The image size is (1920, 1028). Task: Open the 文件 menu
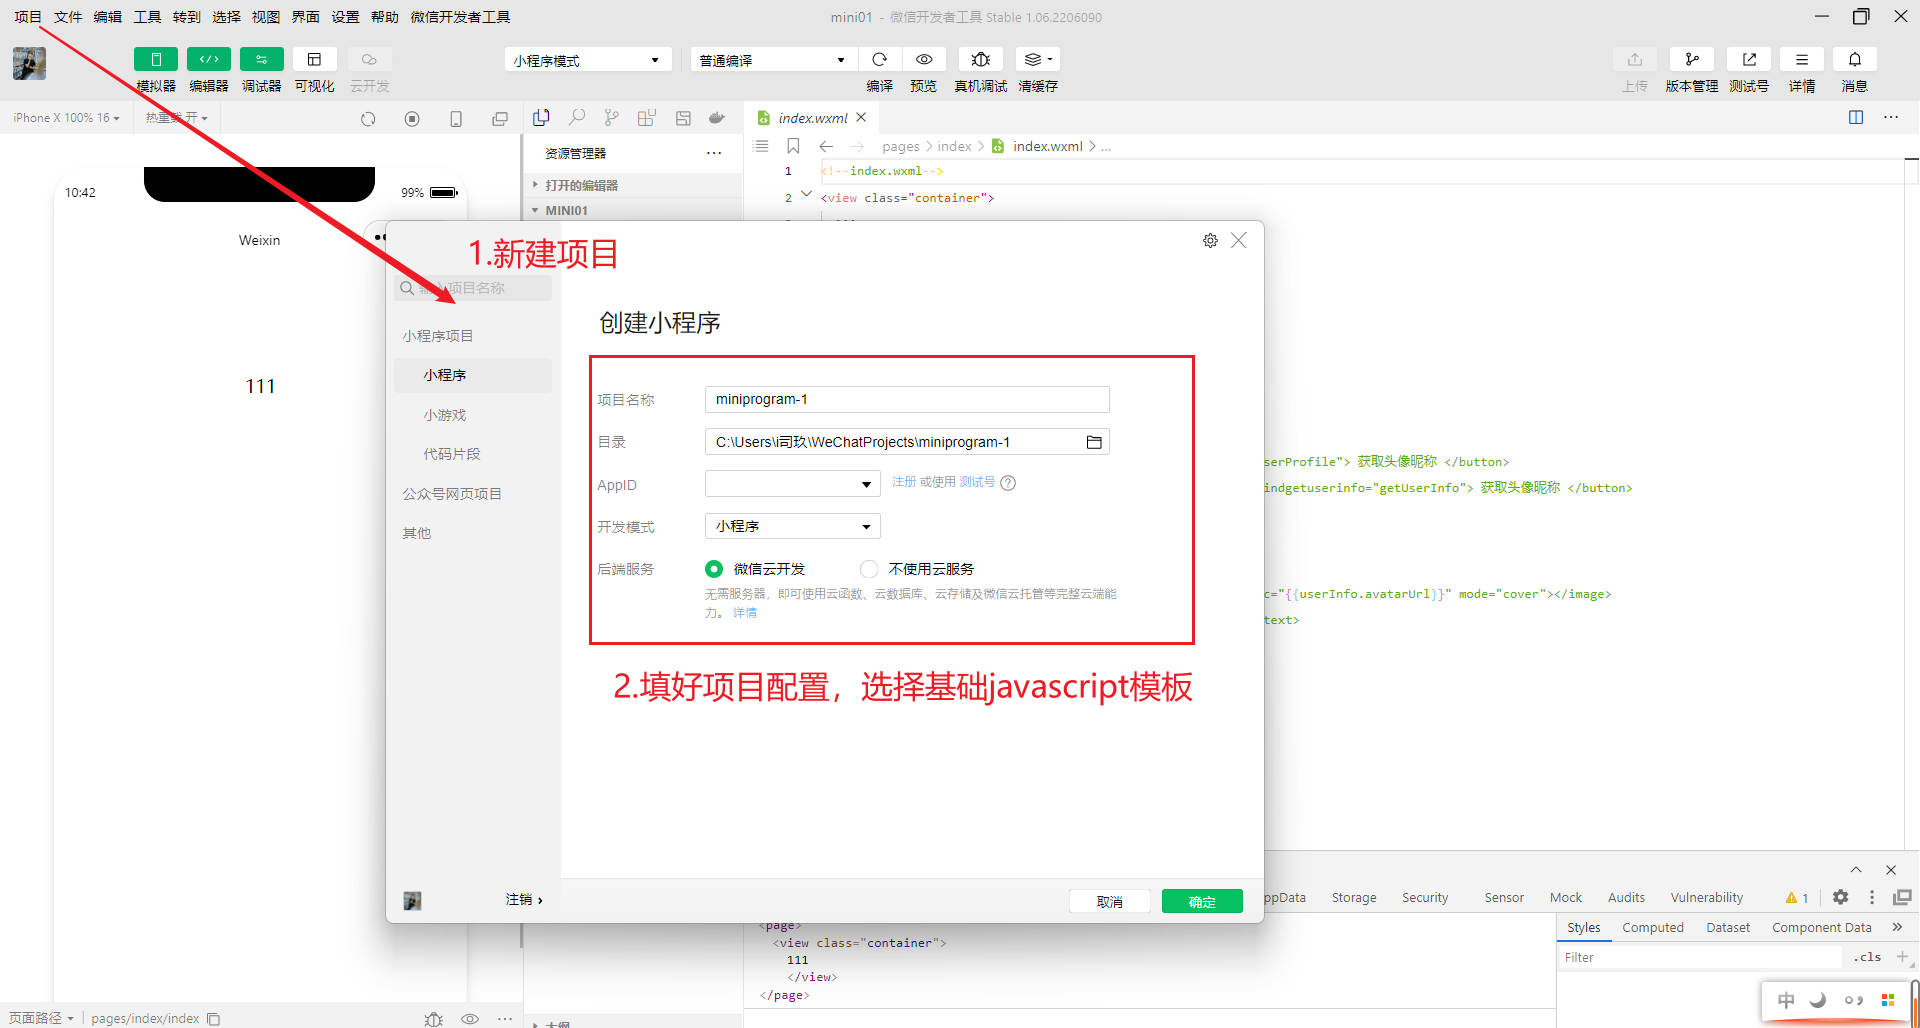click(68, 17)
